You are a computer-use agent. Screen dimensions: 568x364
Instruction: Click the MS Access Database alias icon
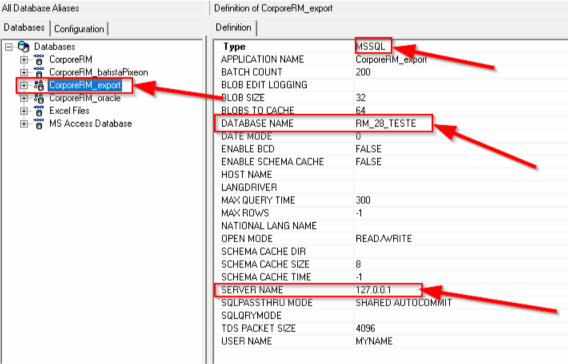coord(39,124)
